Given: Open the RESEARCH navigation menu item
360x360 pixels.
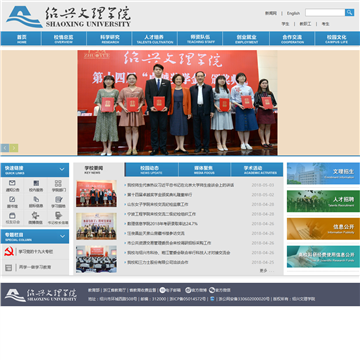Looking at the screenshot, I should coord(110,39).
